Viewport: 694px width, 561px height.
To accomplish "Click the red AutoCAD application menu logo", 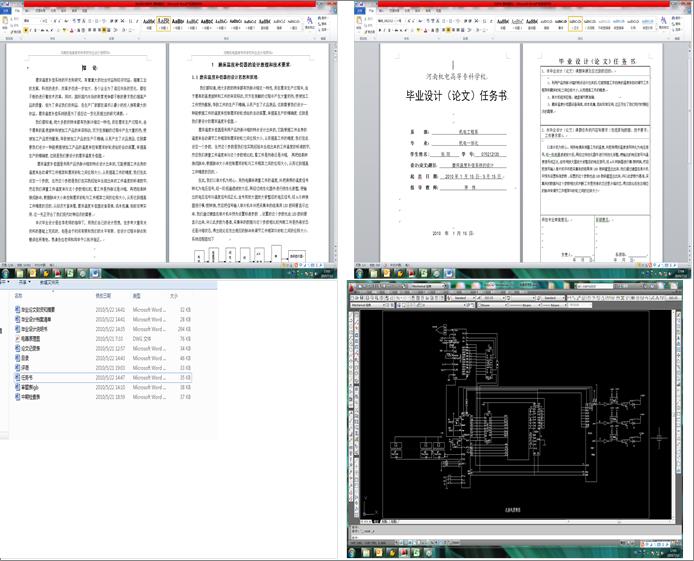I will point(352,289).
